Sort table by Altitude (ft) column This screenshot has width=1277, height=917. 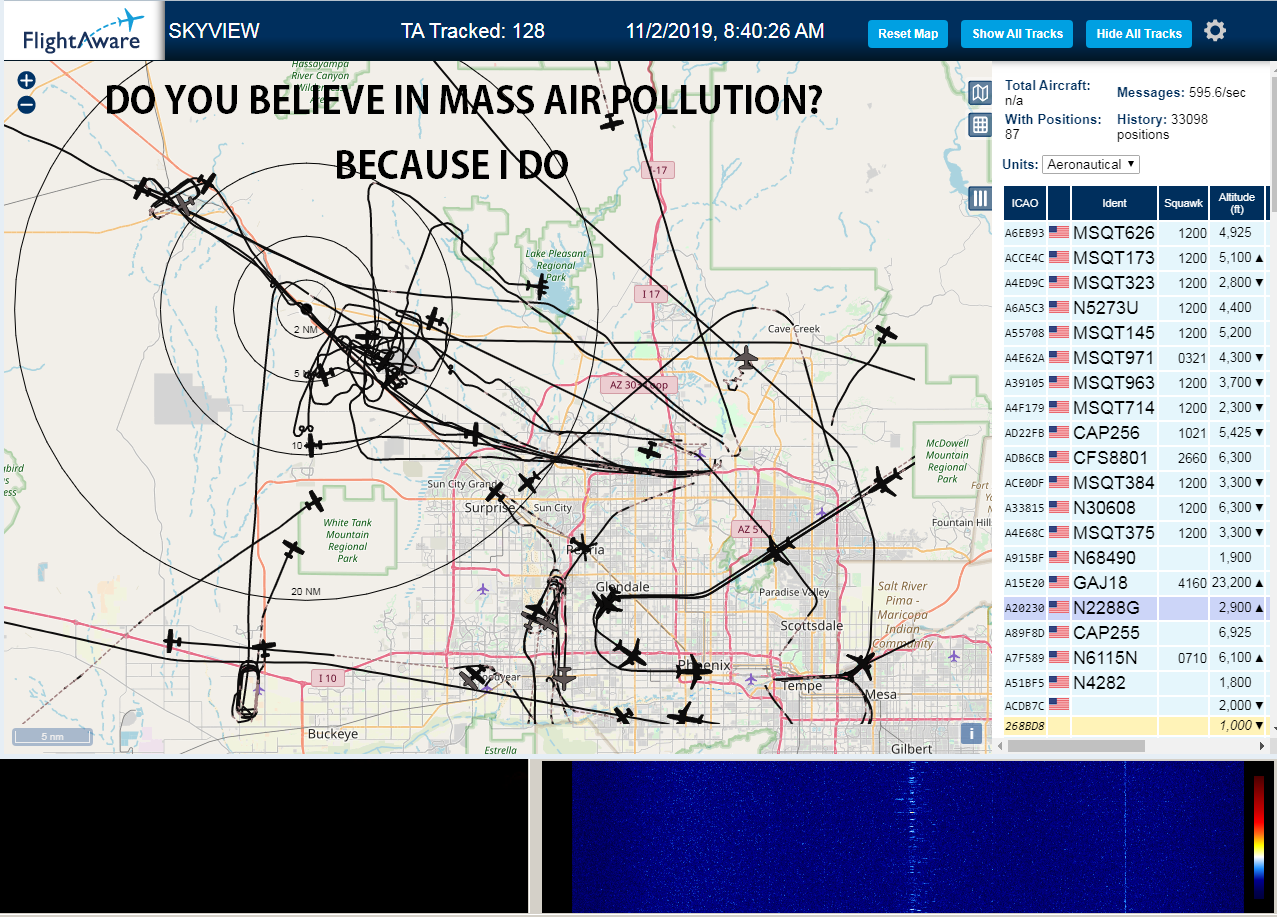[1237, 203]
